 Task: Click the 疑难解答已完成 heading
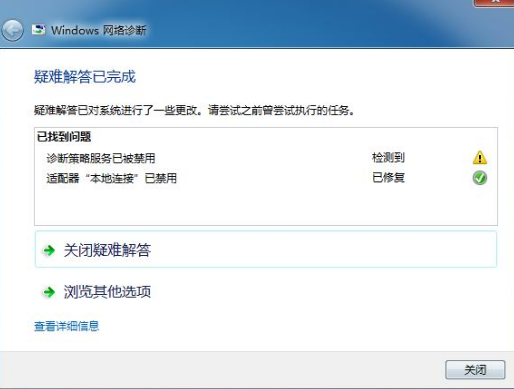tap(85, 77)
